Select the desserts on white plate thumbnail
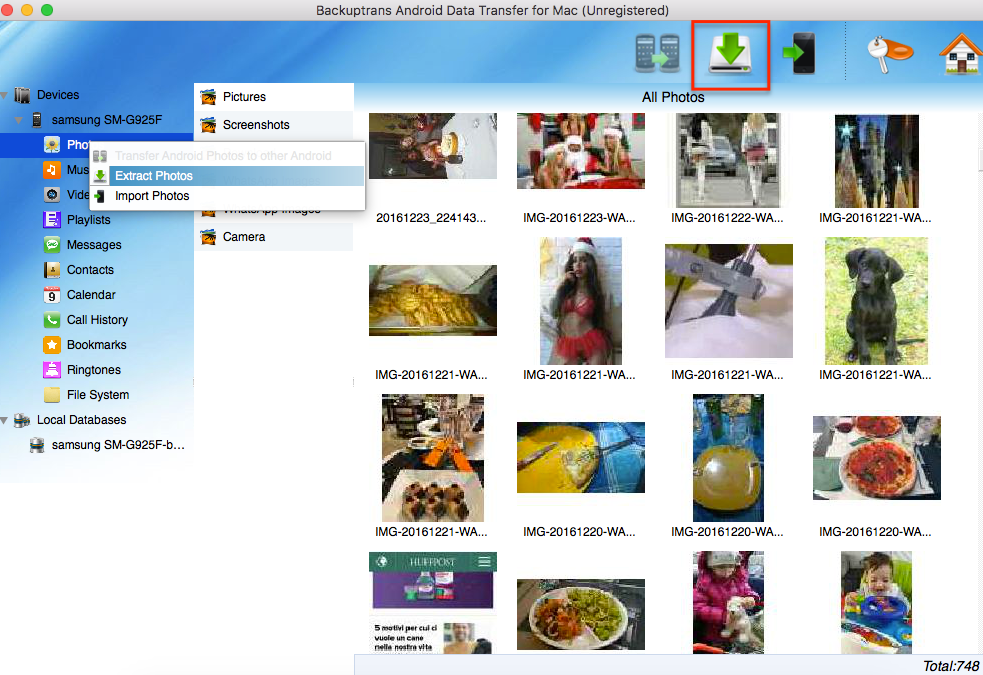The image size is (983, 675). click(x=433, y=458)
